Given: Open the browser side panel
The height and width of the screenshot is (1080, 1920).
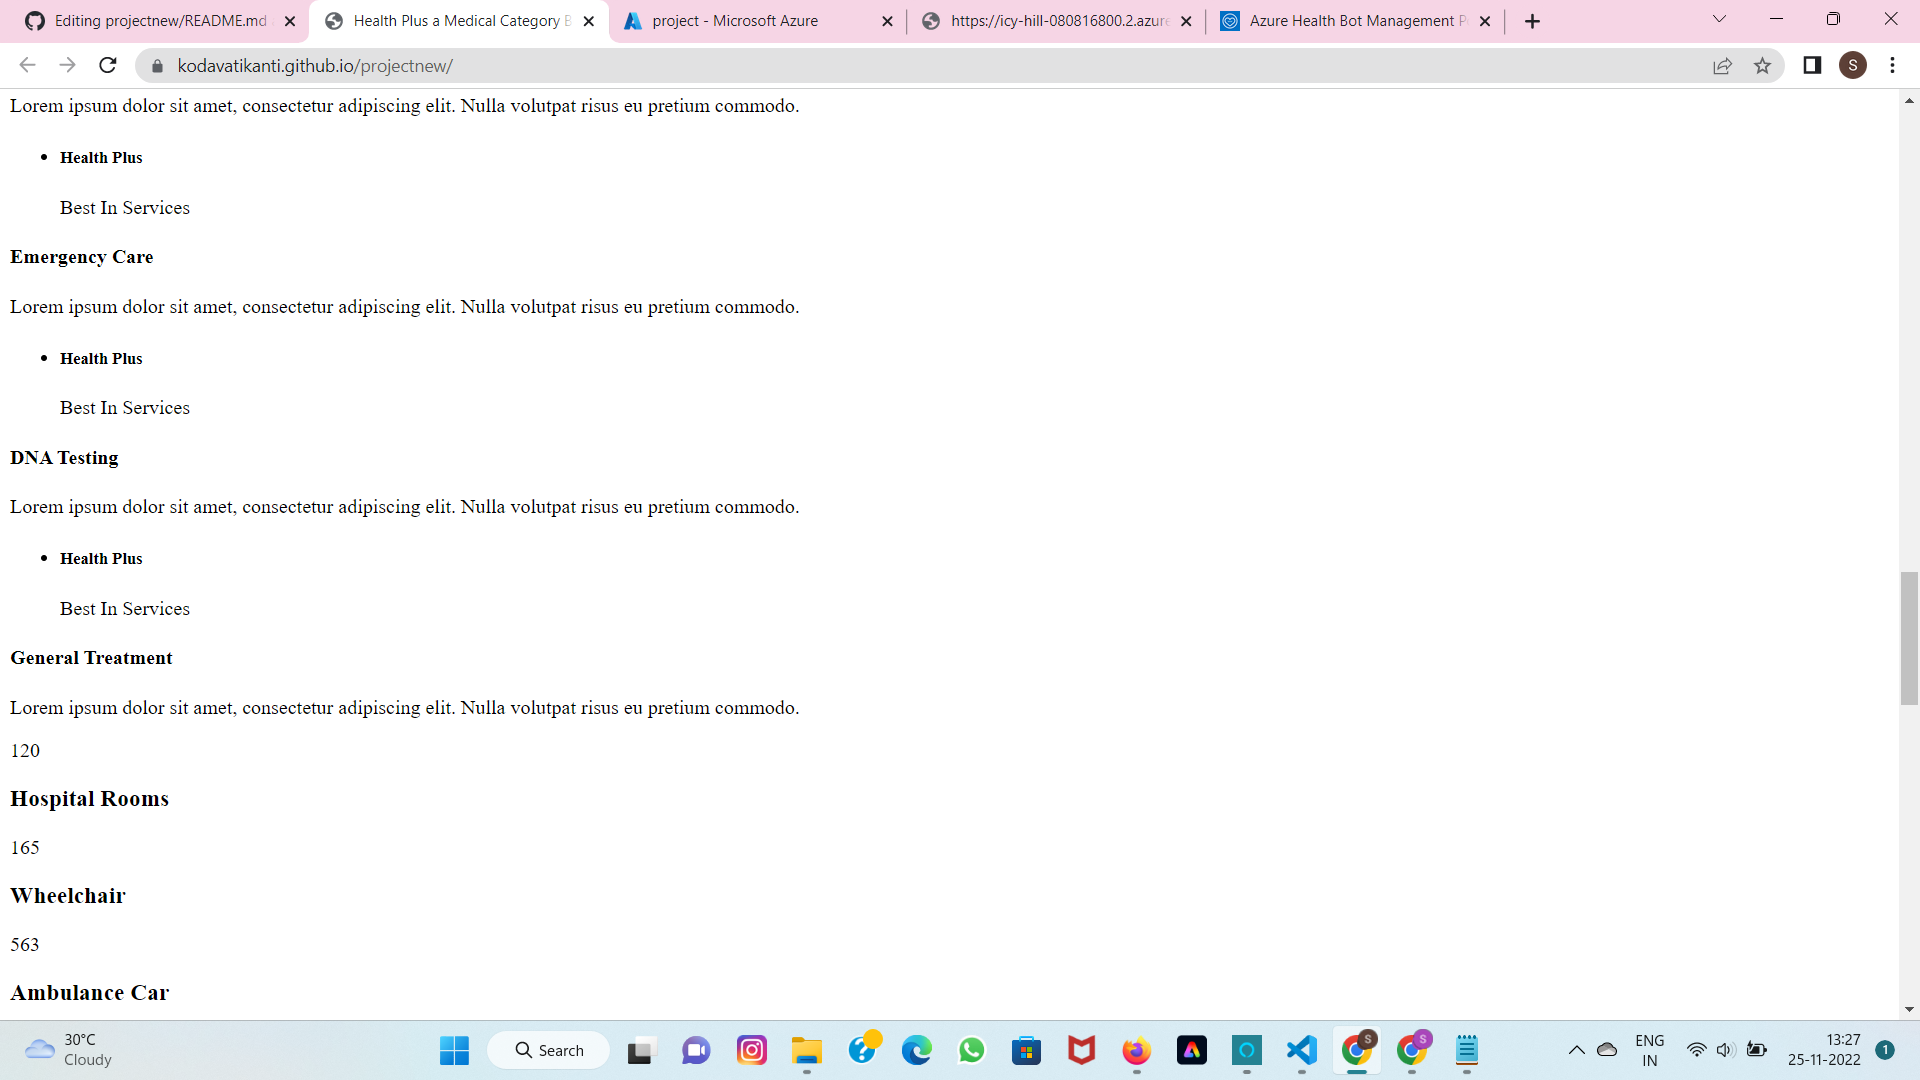Looking at the screenshot, I should coord(1812,65).
